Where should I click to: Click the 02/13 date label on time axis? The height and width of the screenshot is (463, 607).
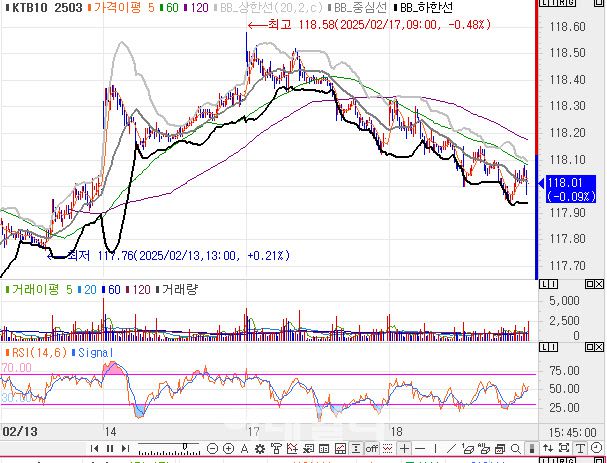(18, 428)
